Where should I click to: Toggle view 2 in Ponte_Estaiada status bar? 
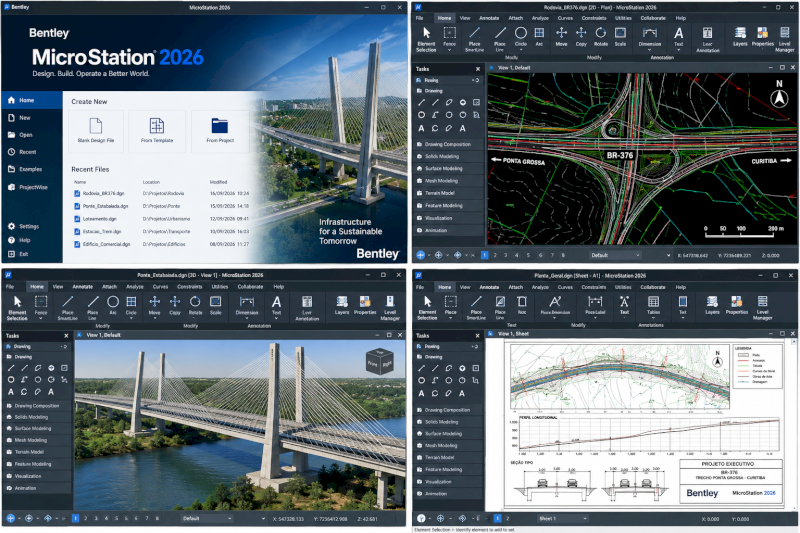point(86,518)
